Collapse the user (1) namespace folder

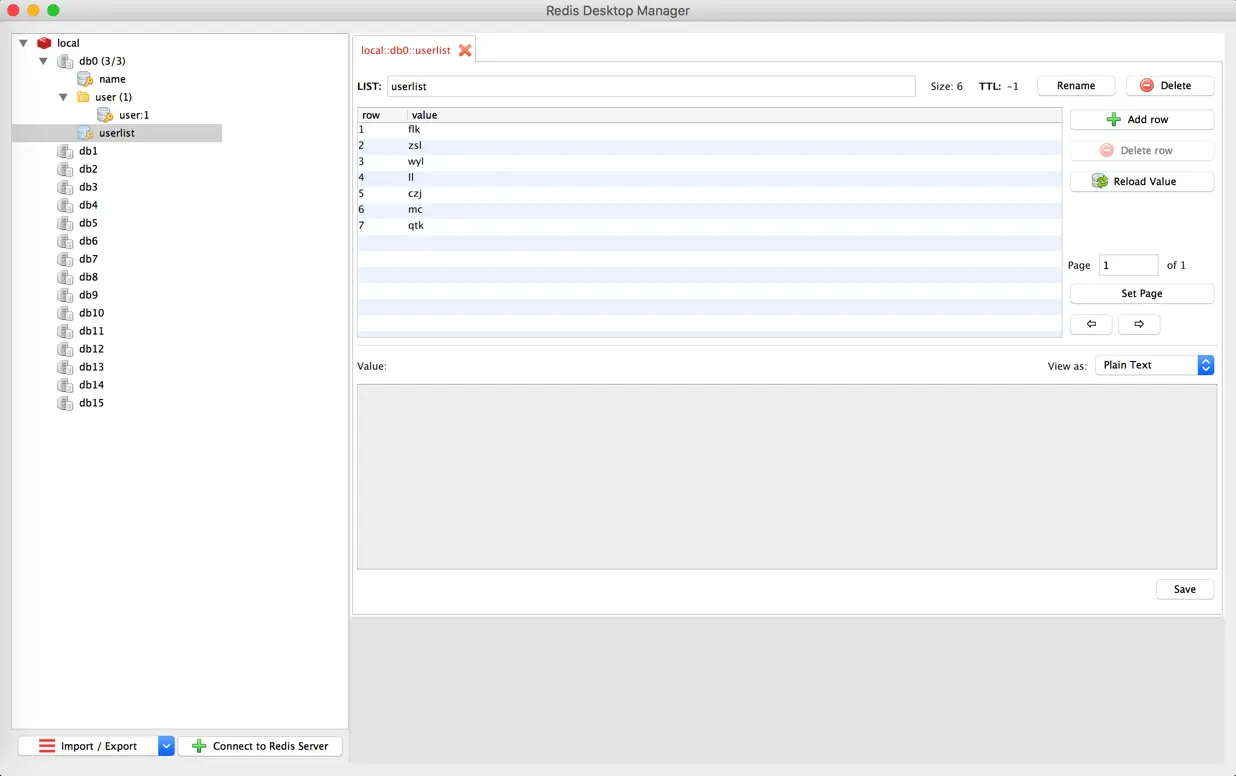pos(63,97)
